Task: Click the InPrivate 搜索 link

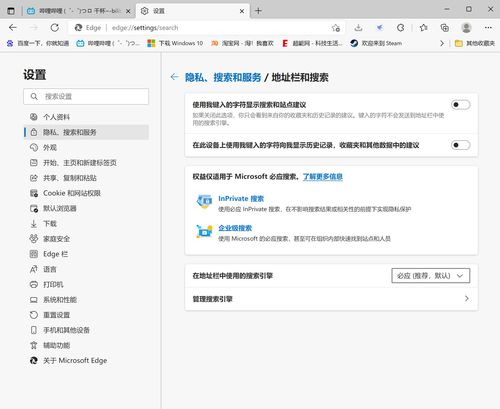Action: pyautogui.click(x=241, y=199)
